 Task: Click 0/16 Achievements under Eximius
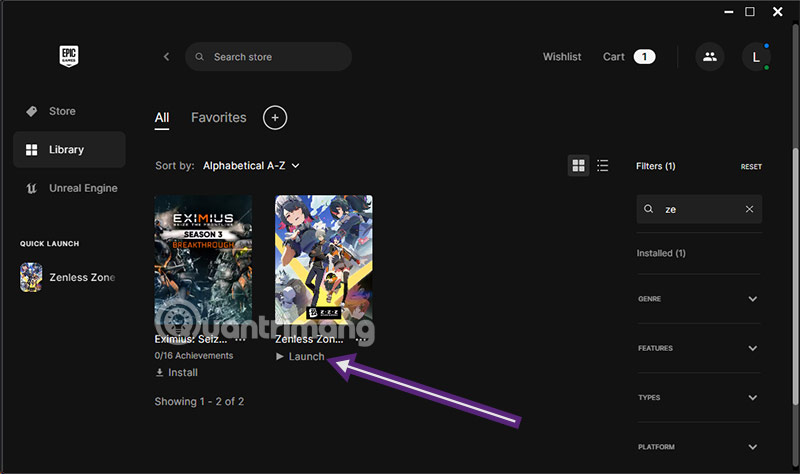click(x=193, y=356)
